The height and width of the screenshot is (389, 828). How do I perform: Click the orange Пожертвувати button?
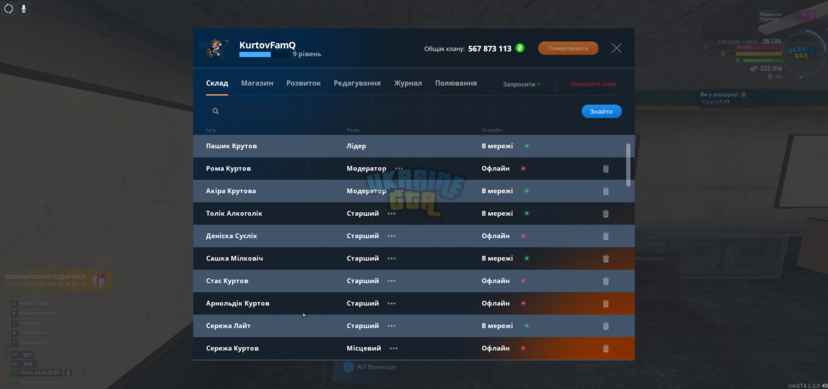(x=568, y=48)
